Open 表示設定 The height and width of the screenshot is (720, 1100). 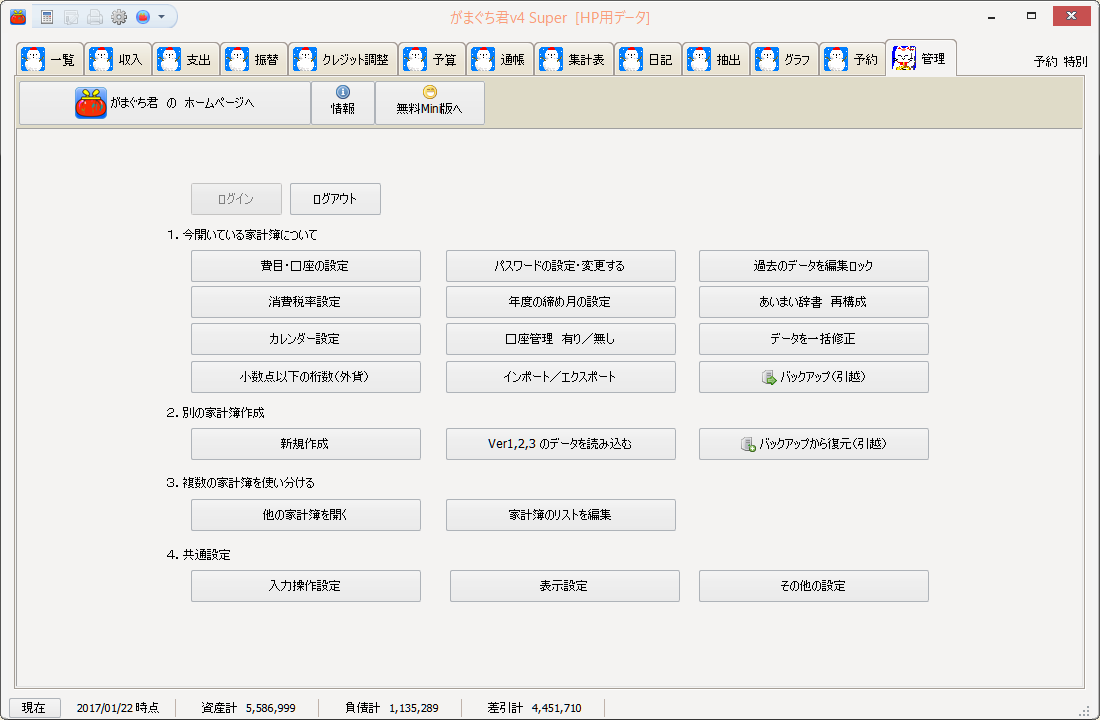point(565,586)
